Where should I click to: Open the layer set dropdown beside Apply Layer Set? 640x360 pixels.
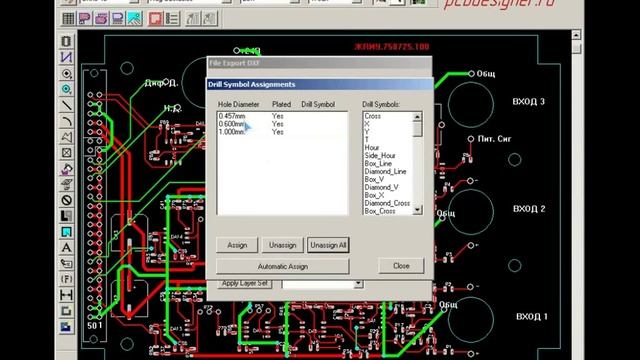[x=358, y=284]
